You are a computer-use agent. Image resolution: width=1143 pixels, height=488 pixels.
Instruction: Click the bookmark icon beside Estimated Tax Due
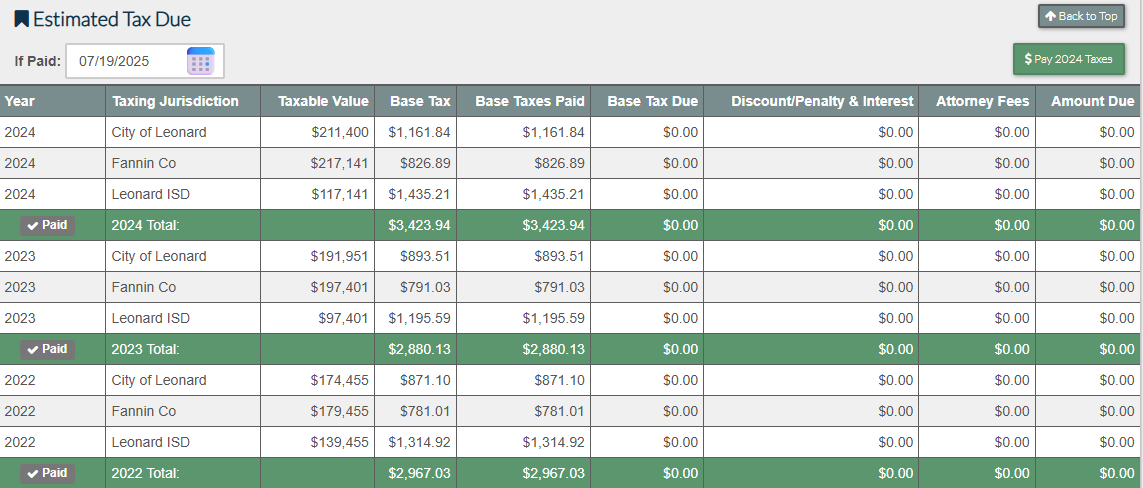tap(21, 19)
